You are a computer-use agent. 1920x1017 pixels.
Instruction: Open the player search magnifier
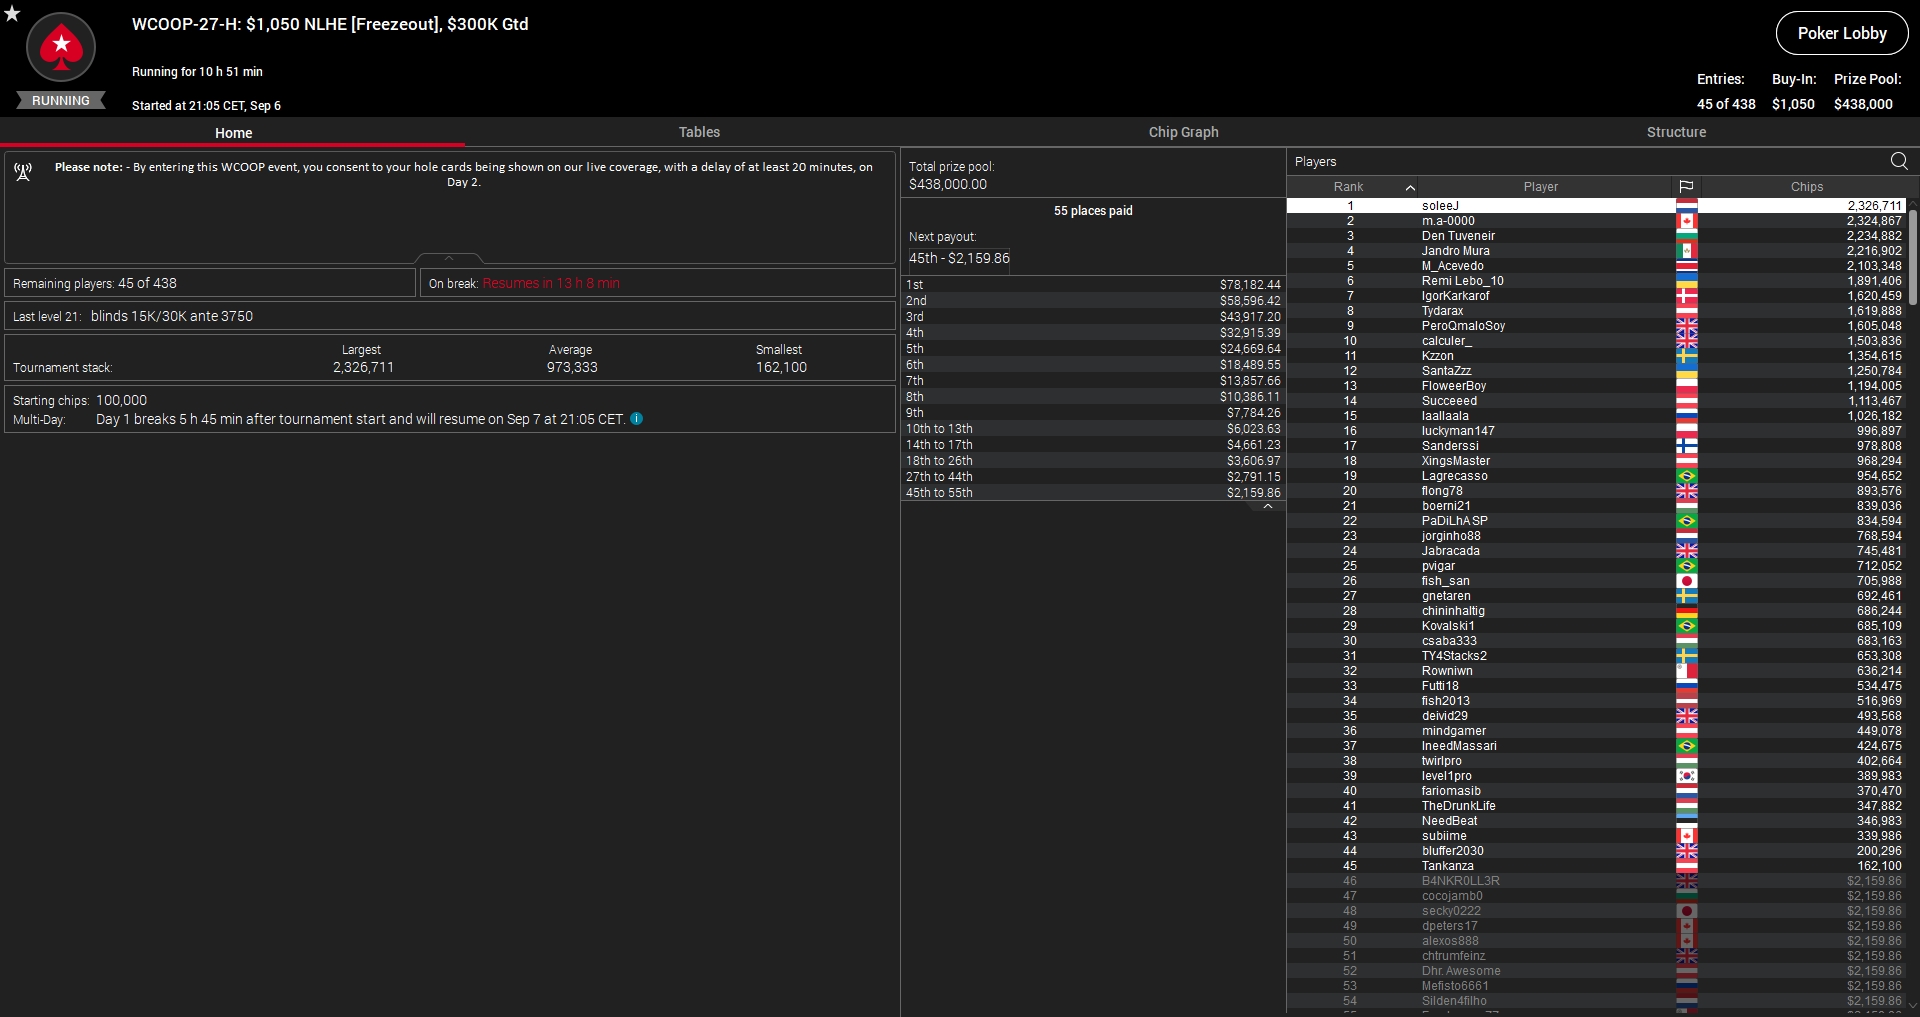[1899, 161]
